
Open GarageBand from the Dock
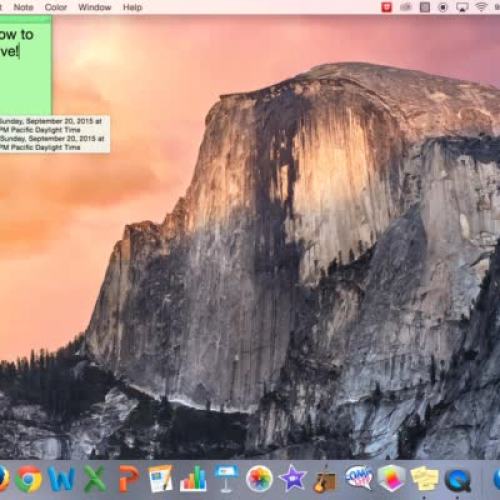click(x=325, y=479)
